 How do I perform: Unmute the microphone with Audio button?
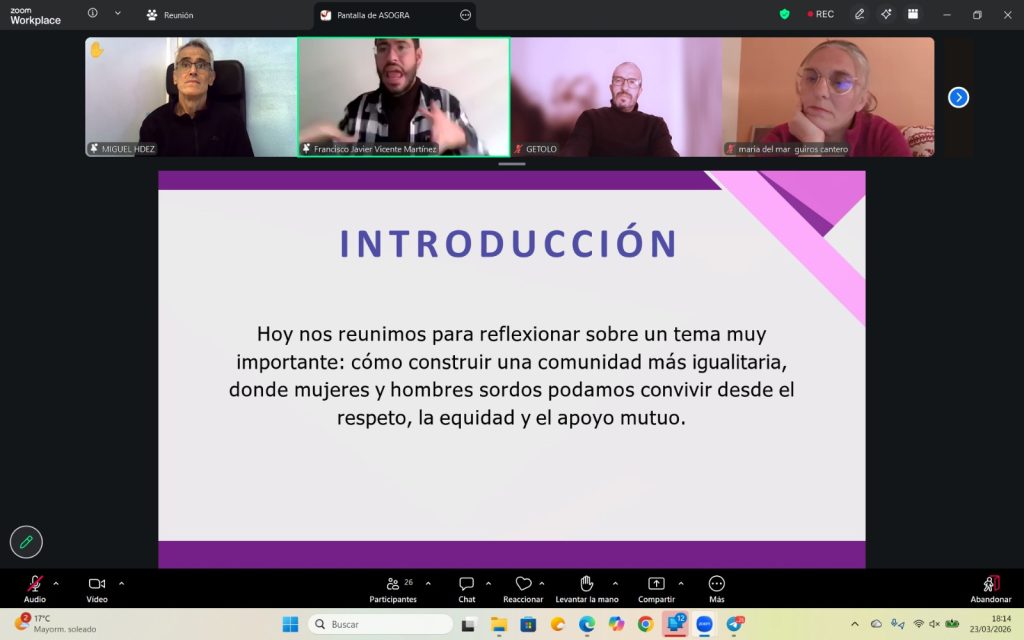point(35,588)
